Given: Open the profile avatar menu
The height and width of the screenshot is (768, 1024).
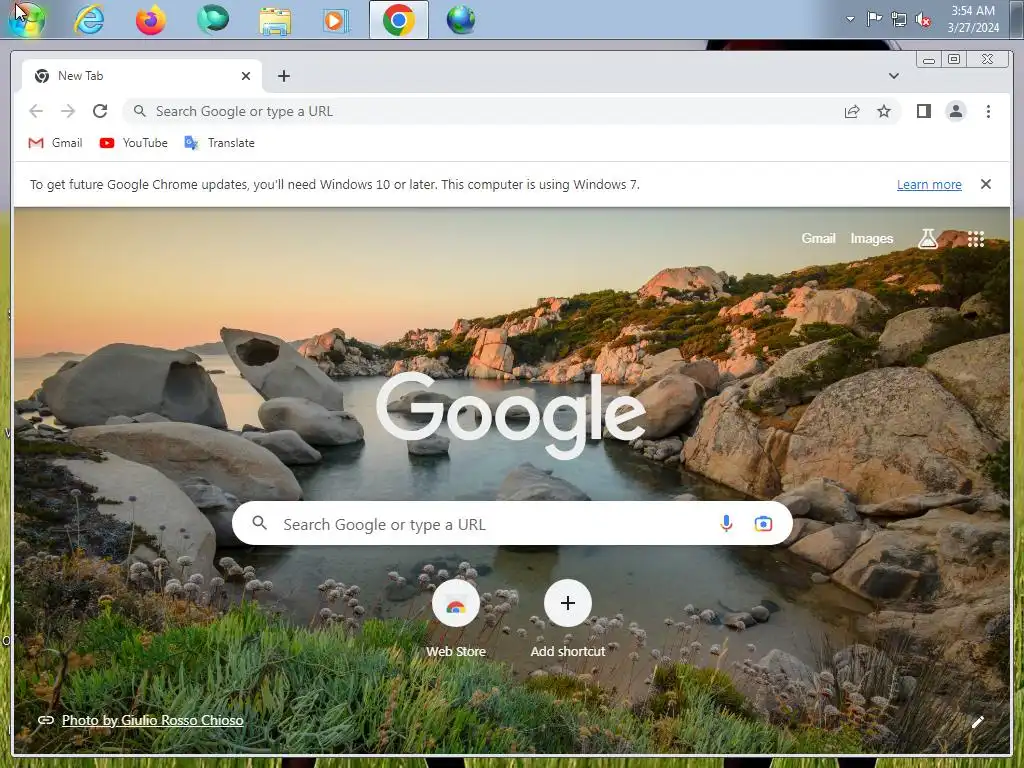Looking at the screenshot, I should tap(955, 111).
